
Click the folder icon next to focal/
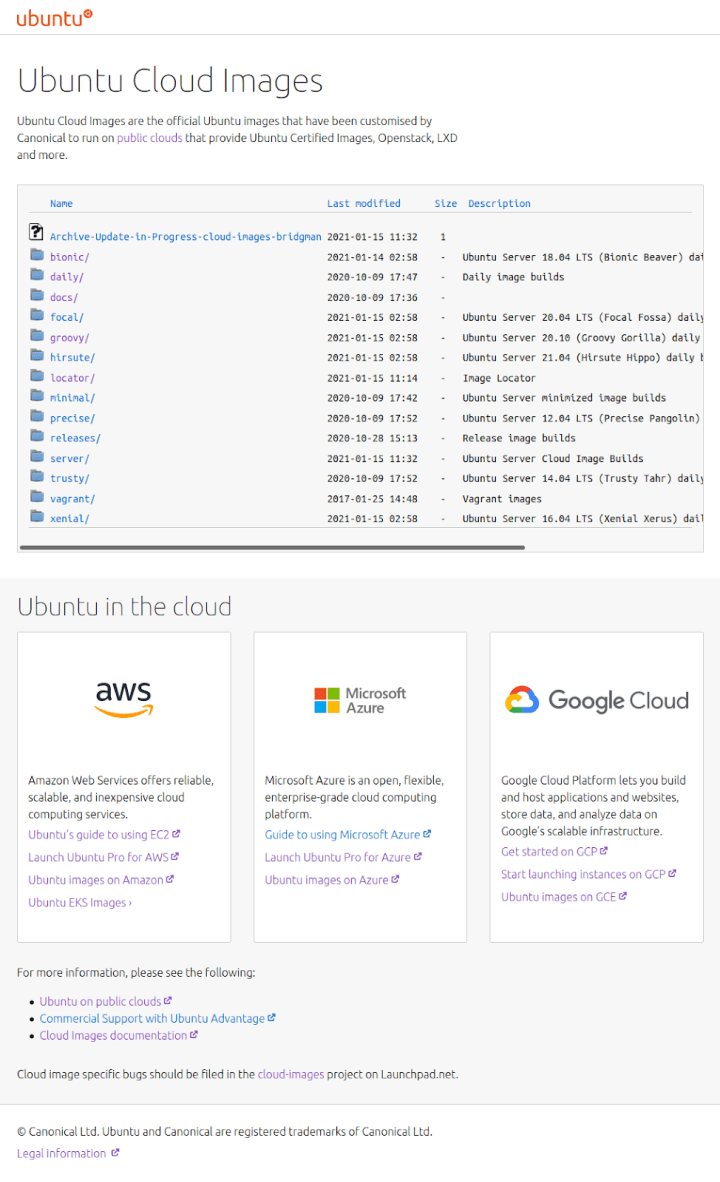point(37,314)
